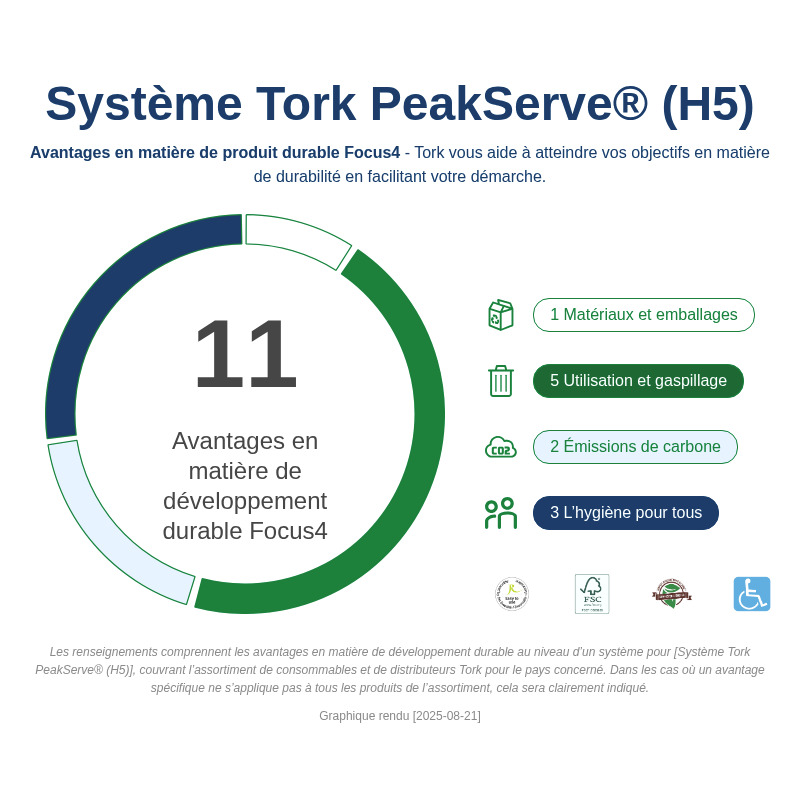Viewport: 800px width, 800px height.
Task: Click the blue accessibility wheelchair logo
Action: (752, 593)
